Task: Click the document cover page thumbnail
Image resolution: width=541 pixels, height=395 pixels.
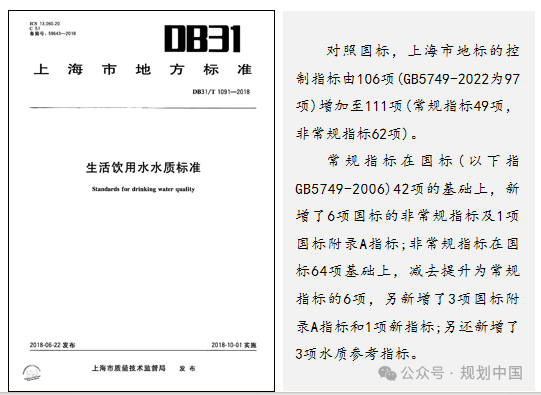Action: tap(141, 201)
